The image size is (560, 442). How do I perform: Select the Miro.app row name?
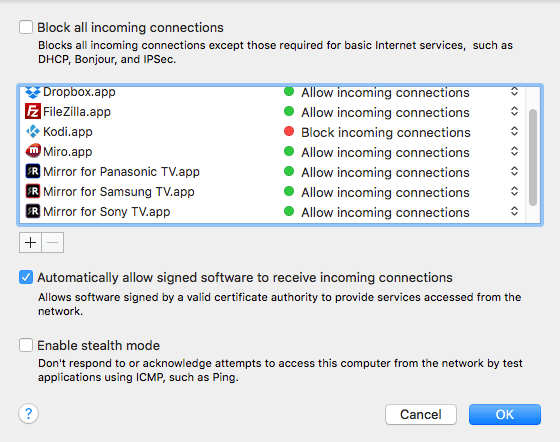pos(68,152)
